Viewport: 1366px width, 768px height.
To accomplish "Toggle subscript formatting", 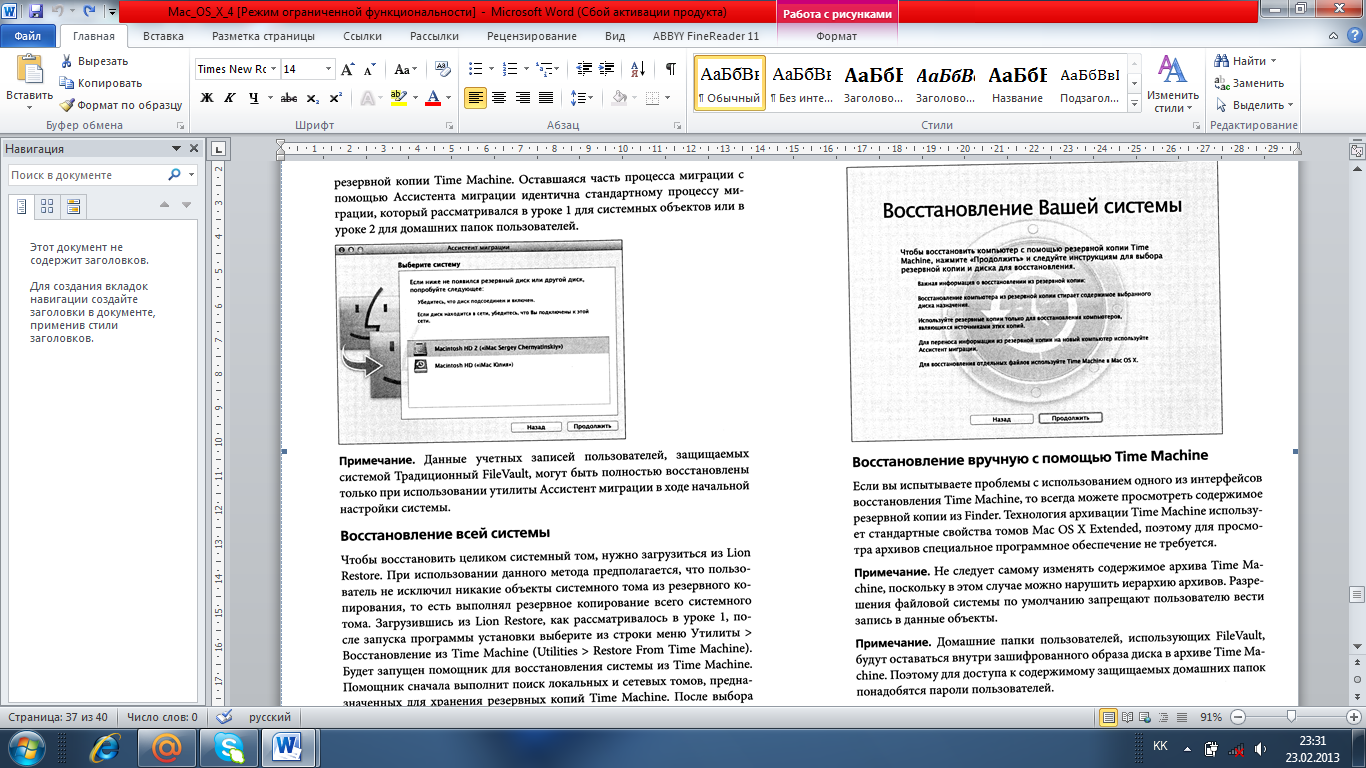I will coord(313,98).
